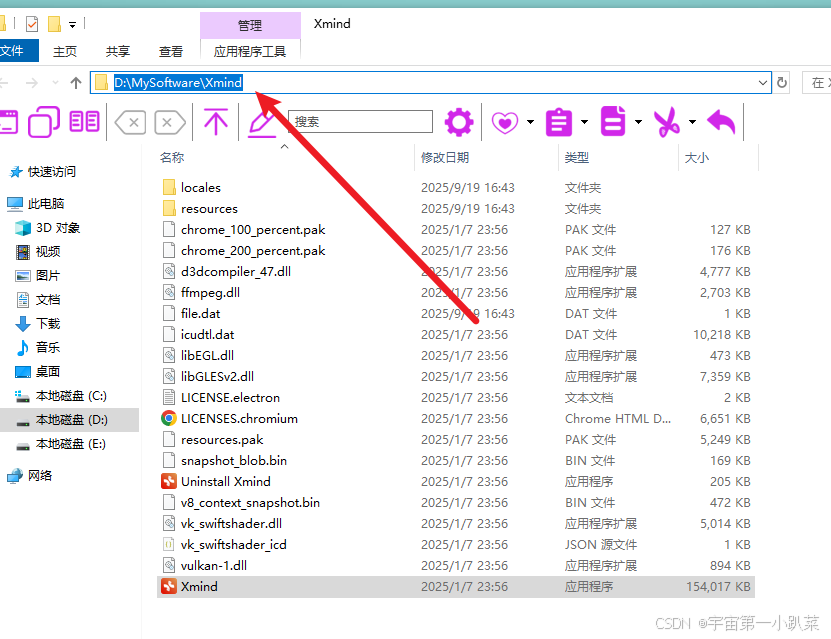
Task: Click the purple document copy icon
Action: (613, 121)
